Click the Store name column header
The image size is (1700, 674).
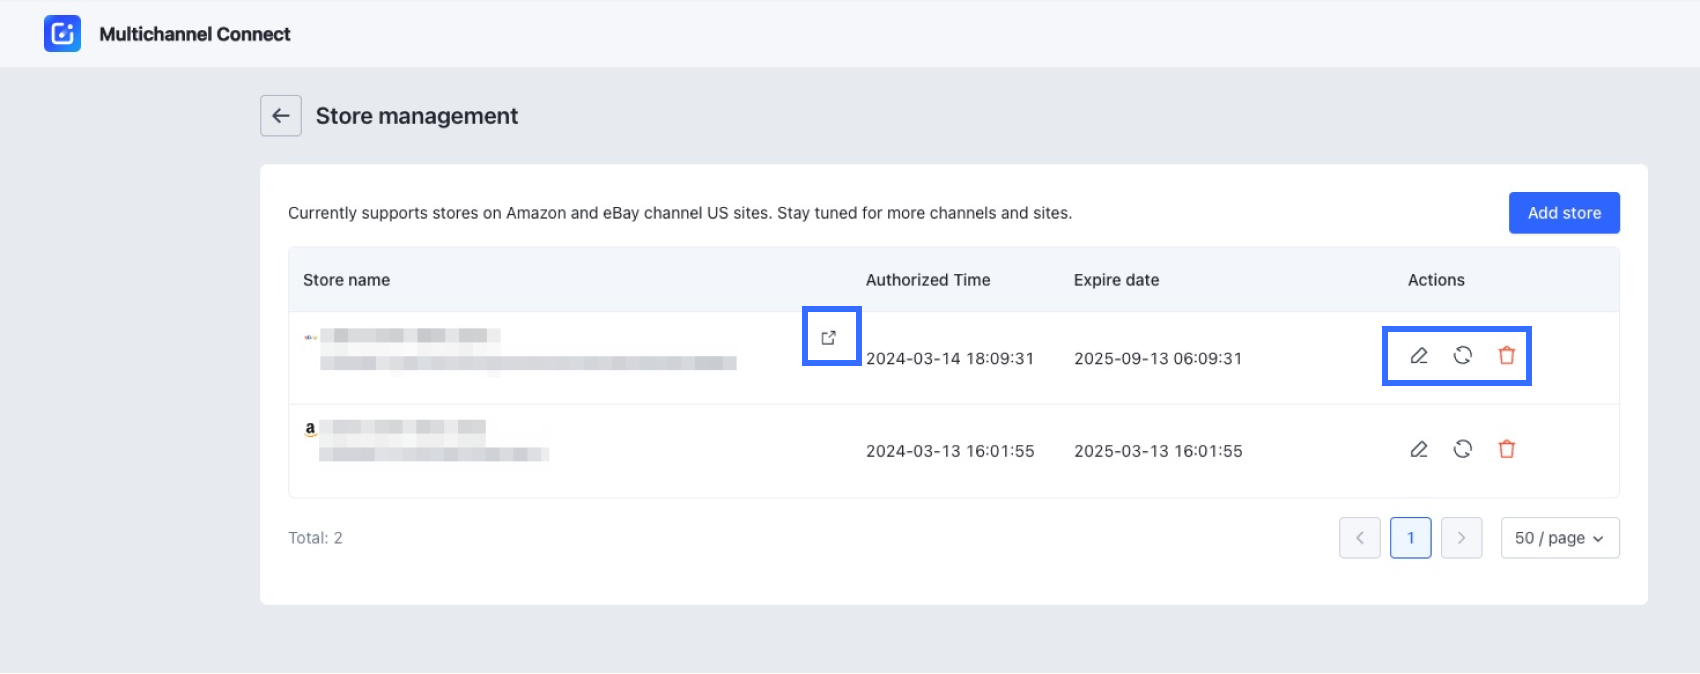[x=346, y=280]
